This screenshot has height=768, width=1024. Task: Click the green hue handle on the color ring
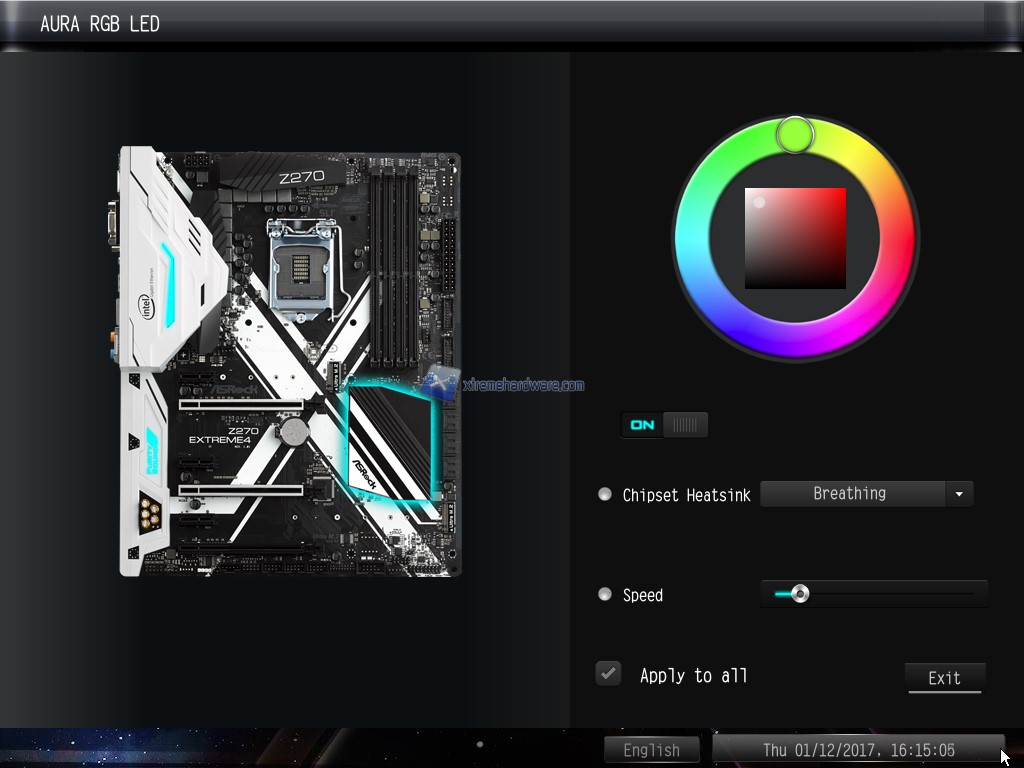[796, 134]
